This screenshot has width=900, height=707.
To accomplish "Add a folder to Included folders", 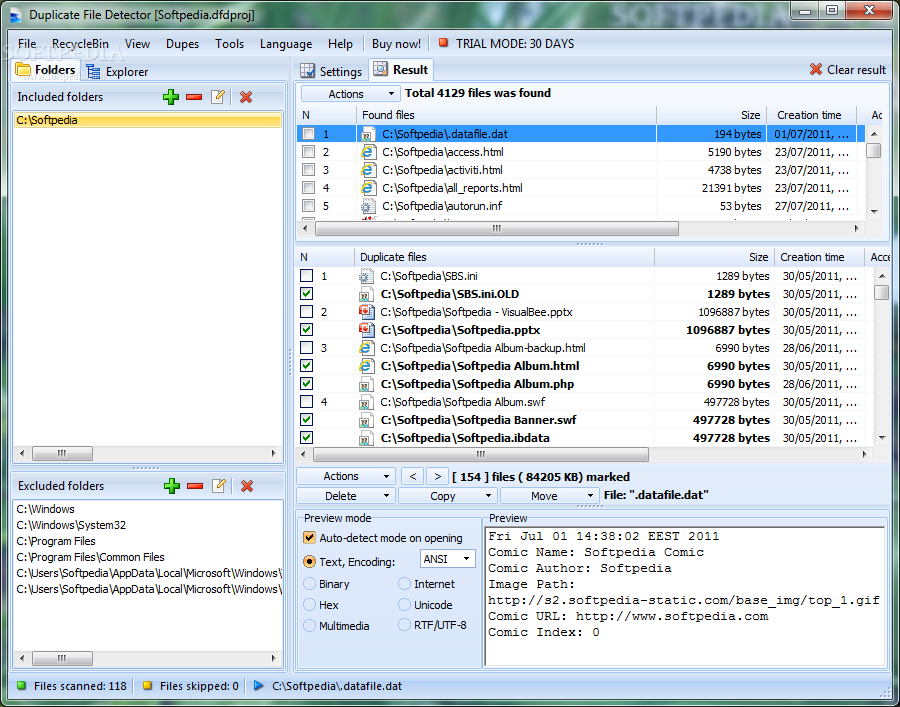I will (170, 97).
